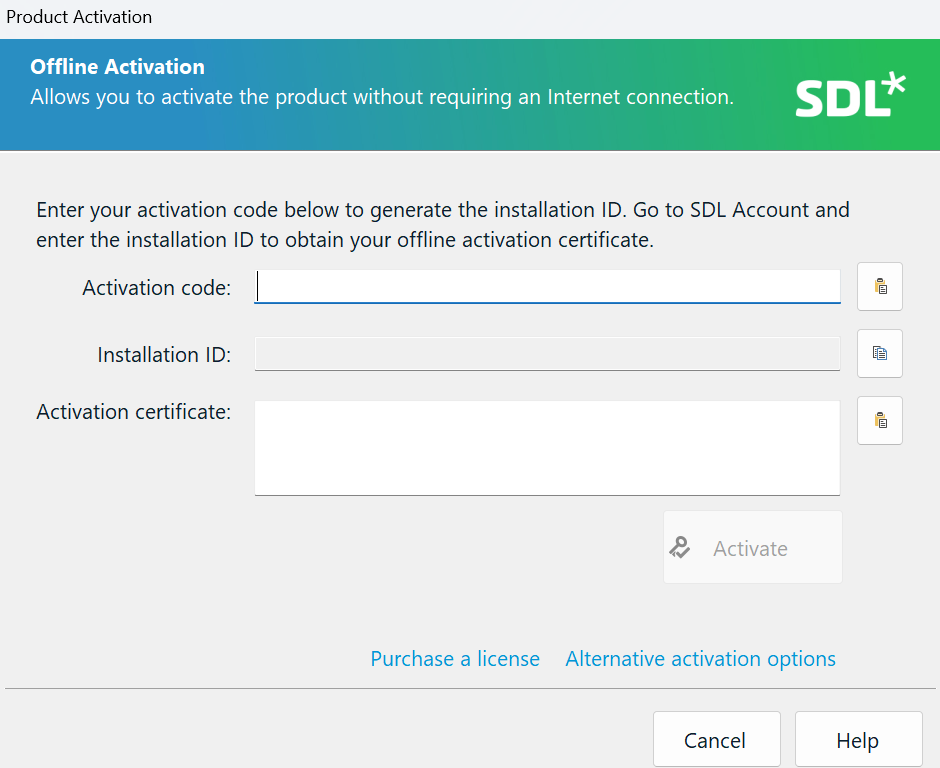This screenshot has width=940, height=768.
Task: Open Alternative activation options
Action: [x=700, y=658]
